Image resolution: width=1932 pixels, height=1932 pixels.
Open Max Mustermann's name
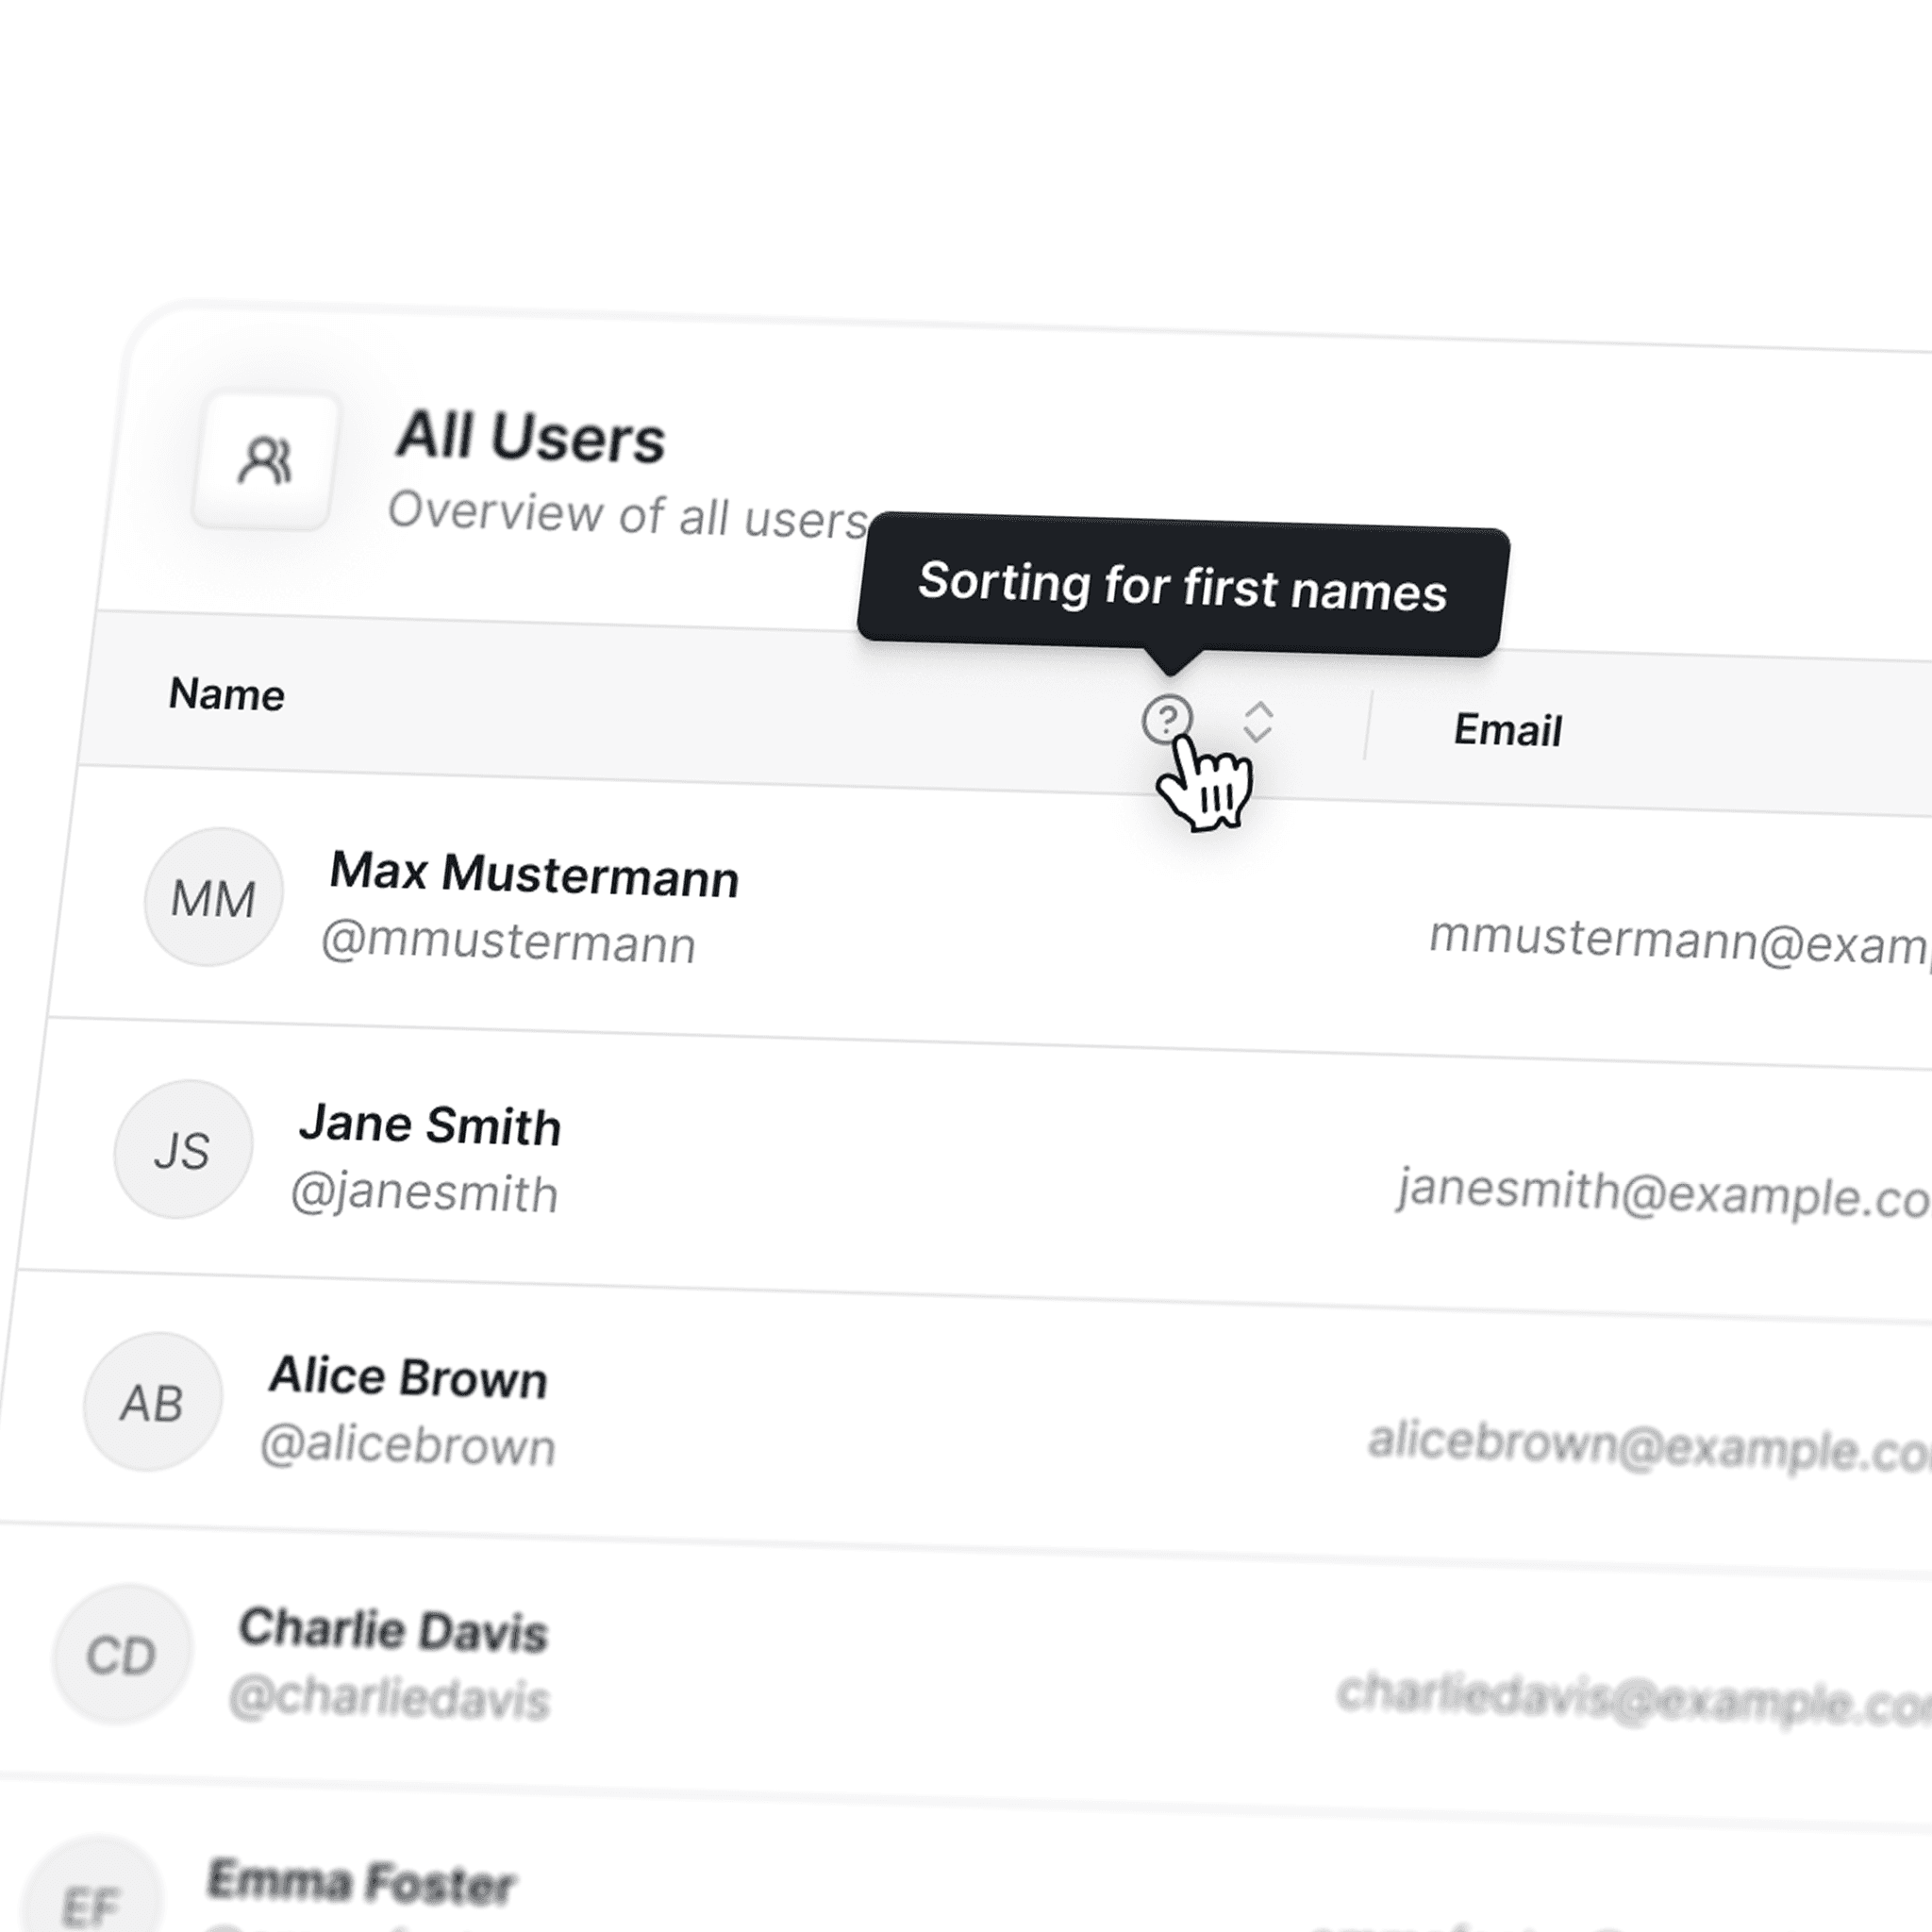pyautogui.click(x=534, y=875)
